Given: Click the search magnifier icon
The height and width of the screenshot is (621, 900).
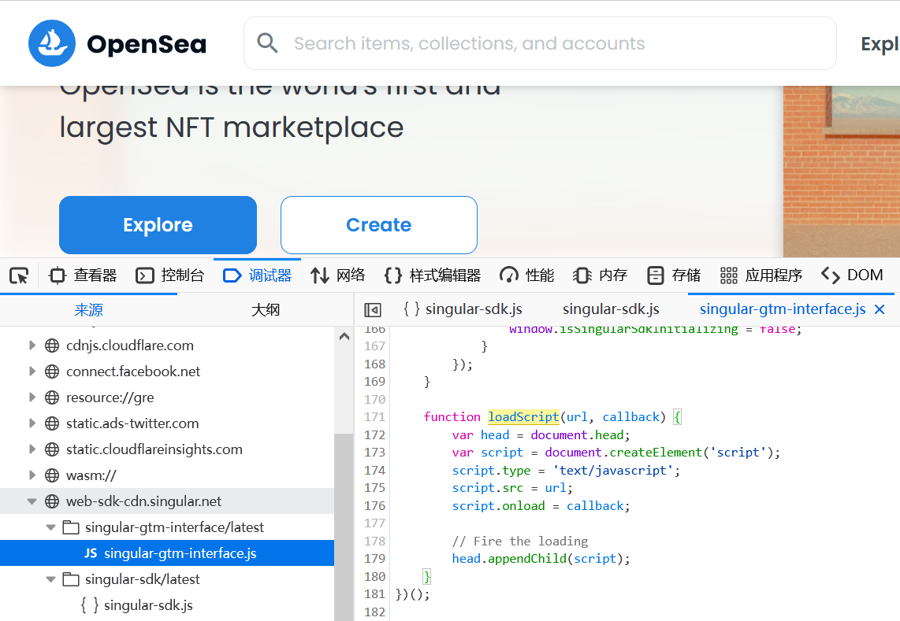Looking at the screenshot, I should point(268,43).
